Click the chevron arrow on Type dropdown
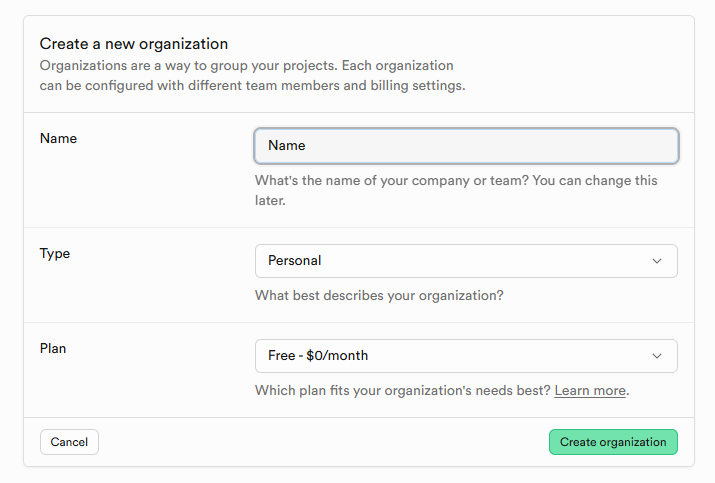Viewport: 715px width, 483px height. 657,261
